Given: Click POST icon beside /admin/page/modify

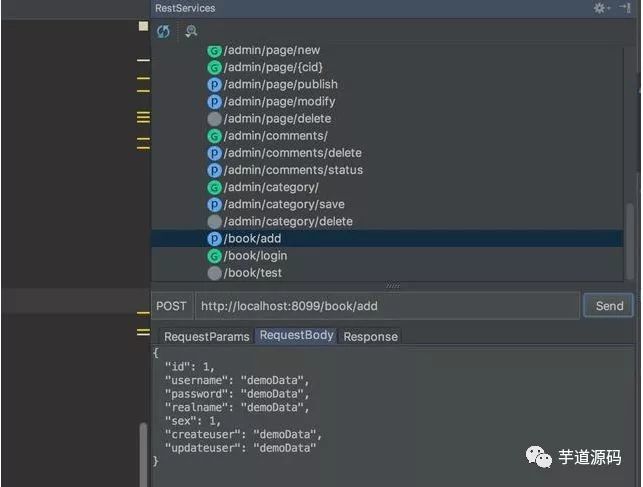Looking at the screenshot, I should (214, 102).
